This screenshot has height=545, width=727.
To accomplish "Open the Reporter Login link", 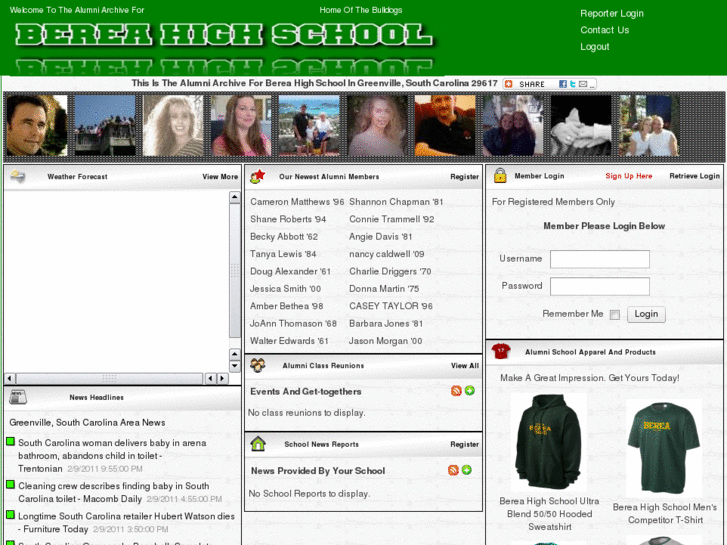I will tap(612, 13).
